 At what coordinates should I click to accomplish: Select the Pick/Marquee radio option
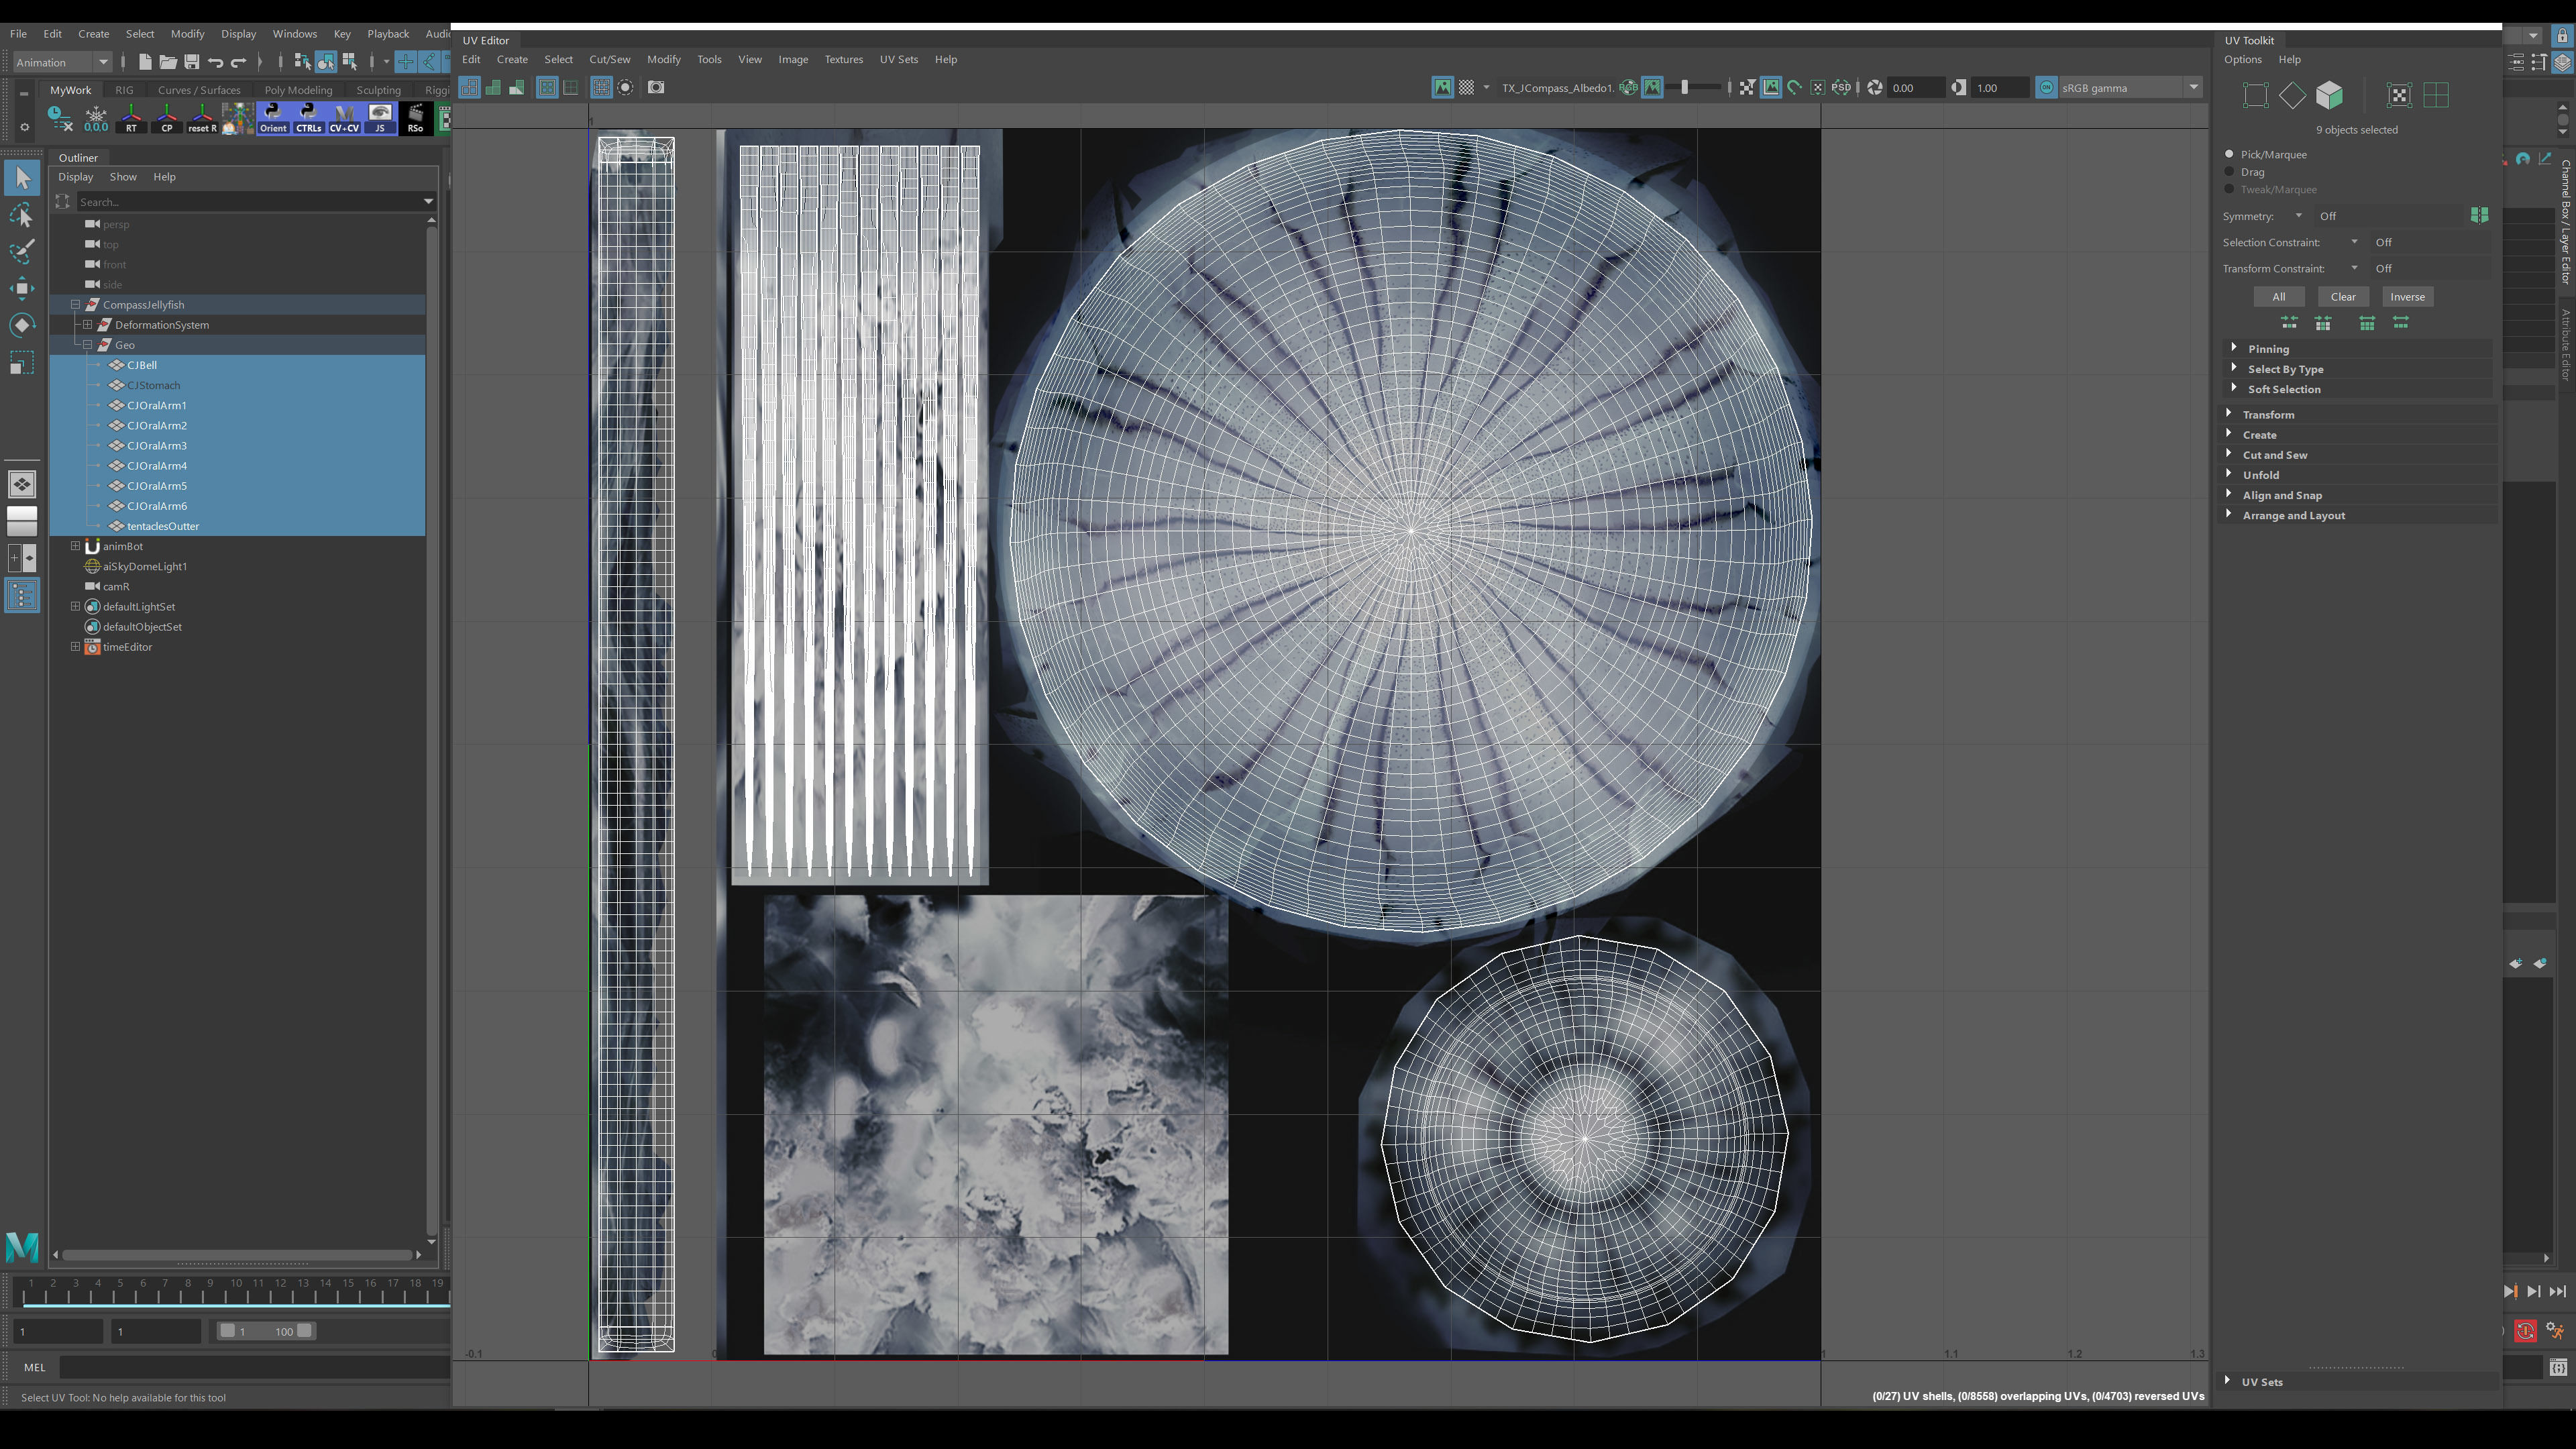(2229, 154)
